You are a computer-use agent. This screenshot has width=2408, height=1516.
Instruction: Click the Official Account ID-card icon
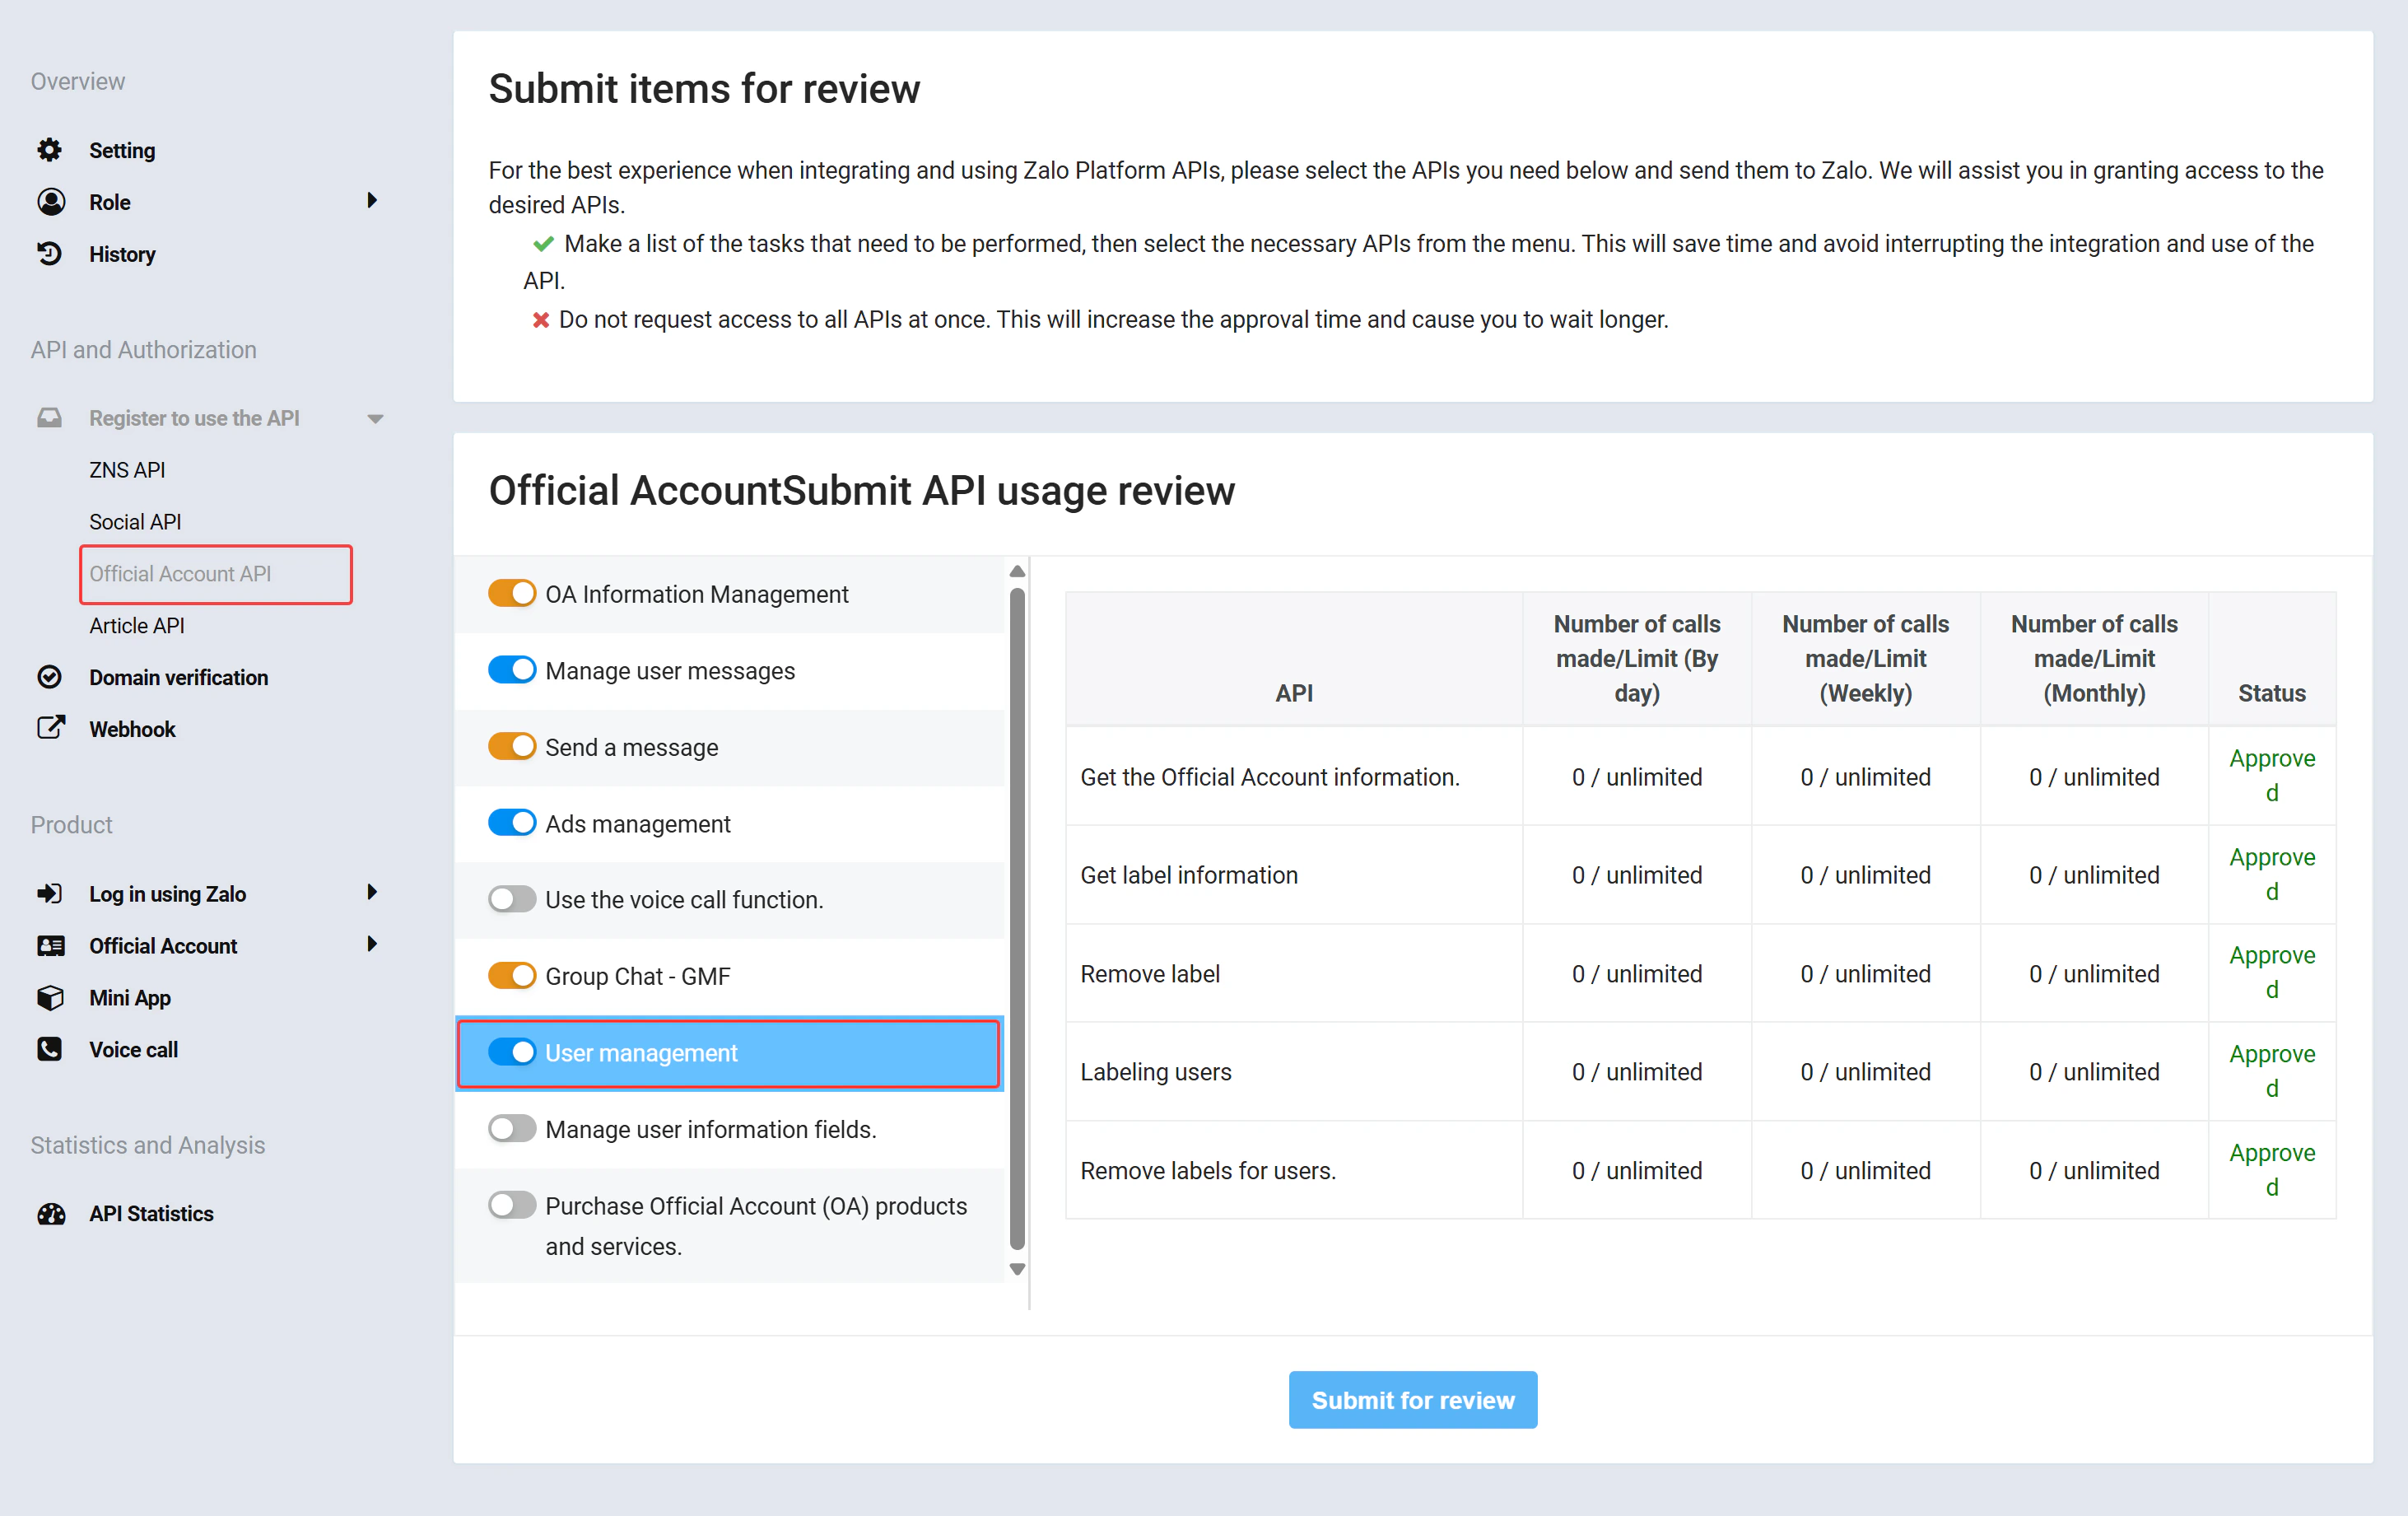tap(50, 946)
